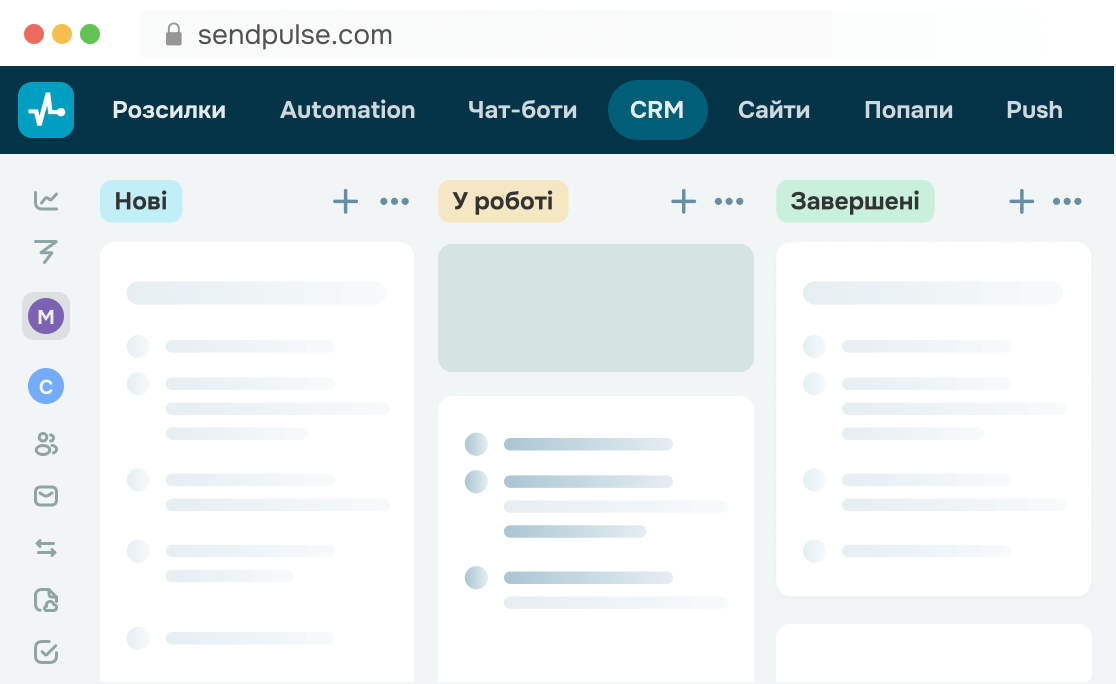Open Нові column options menu
Viewport: 1116px width, 684px height.
395,202
